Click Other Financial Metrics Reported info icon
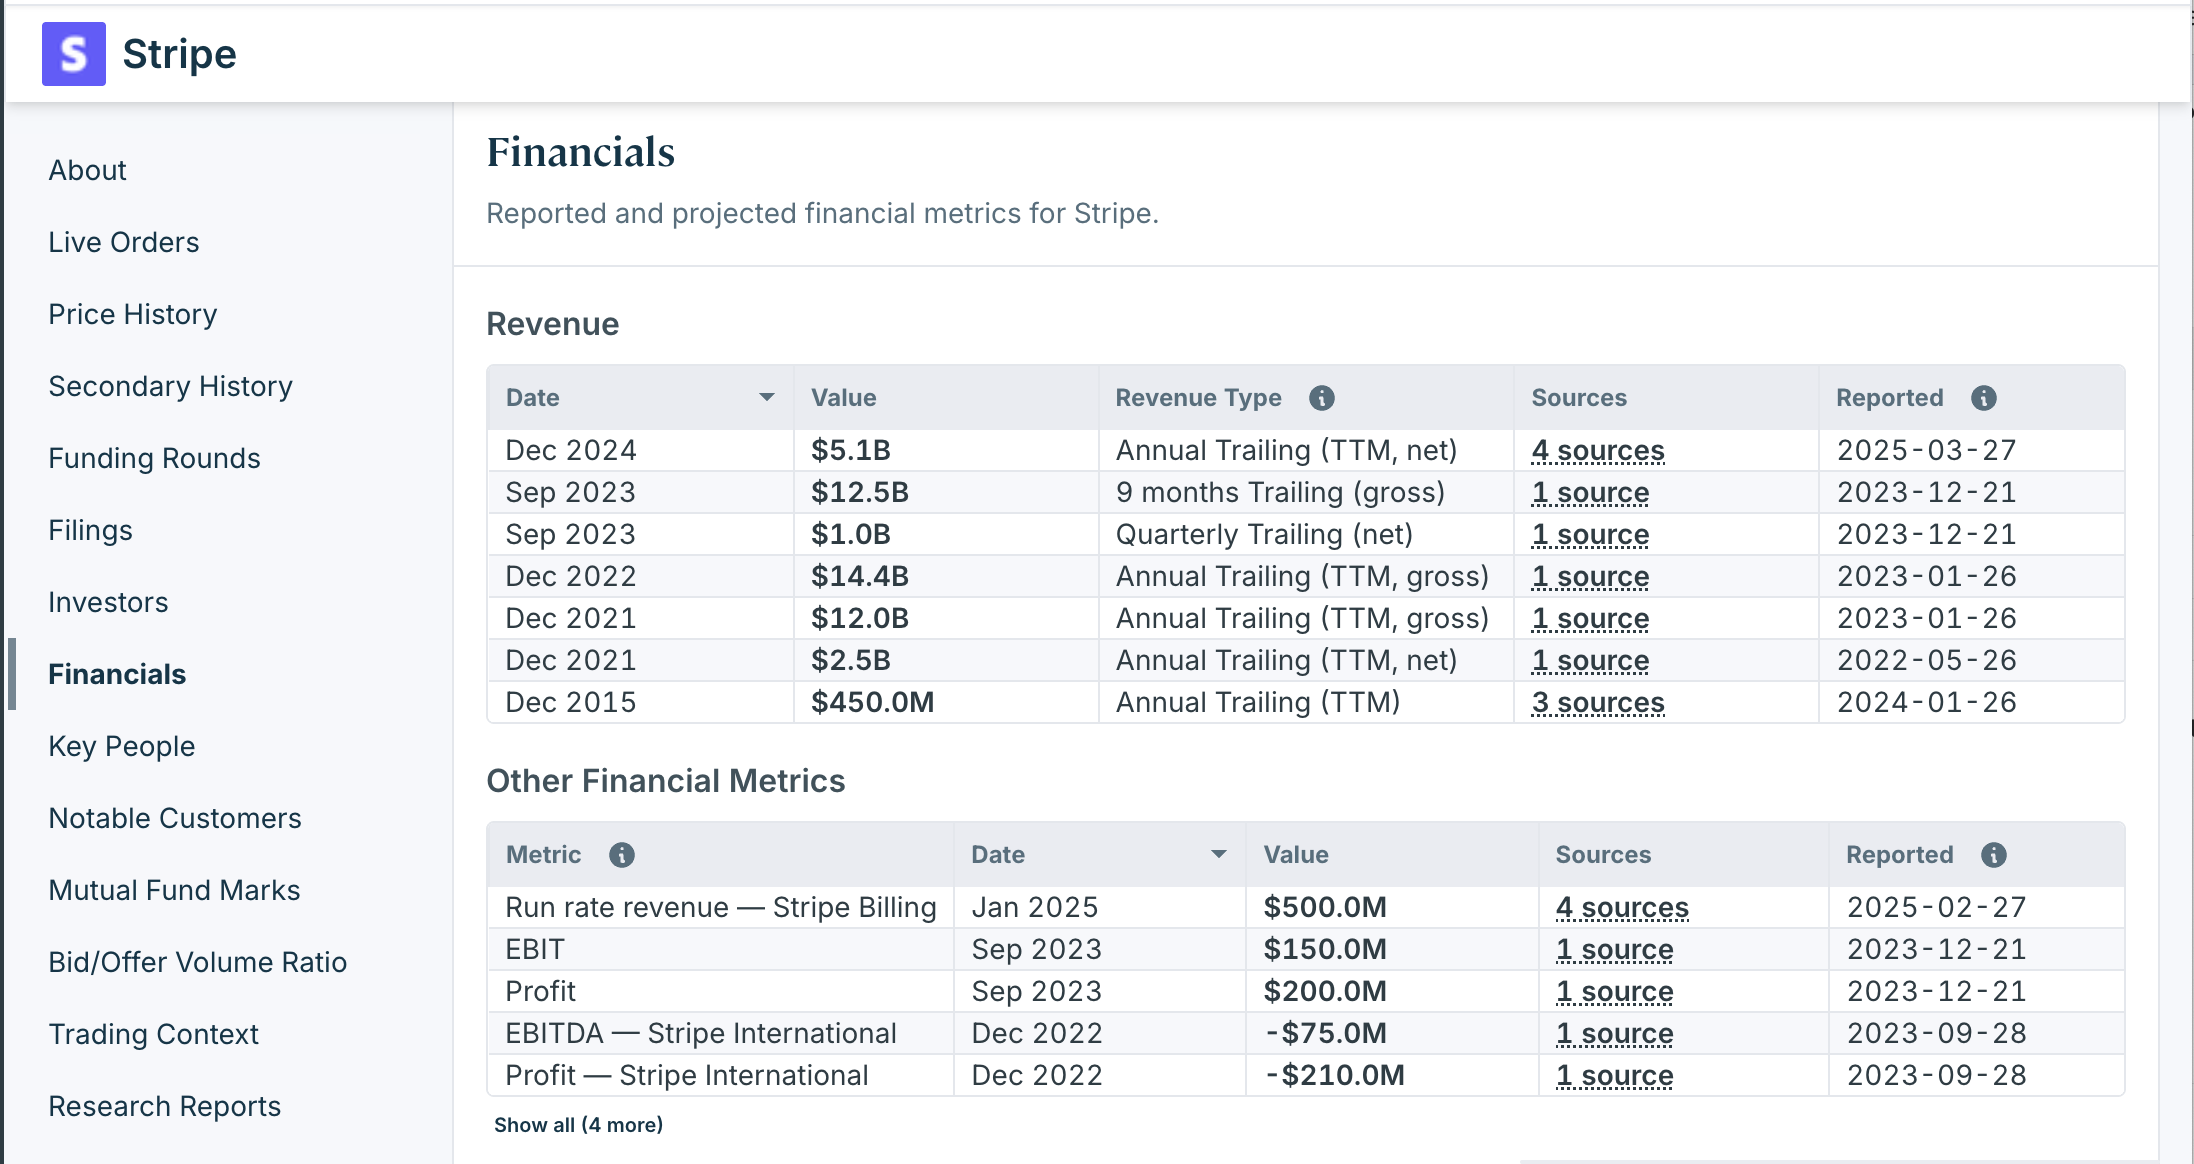2194x1164 pixels. click(1994, 855)
